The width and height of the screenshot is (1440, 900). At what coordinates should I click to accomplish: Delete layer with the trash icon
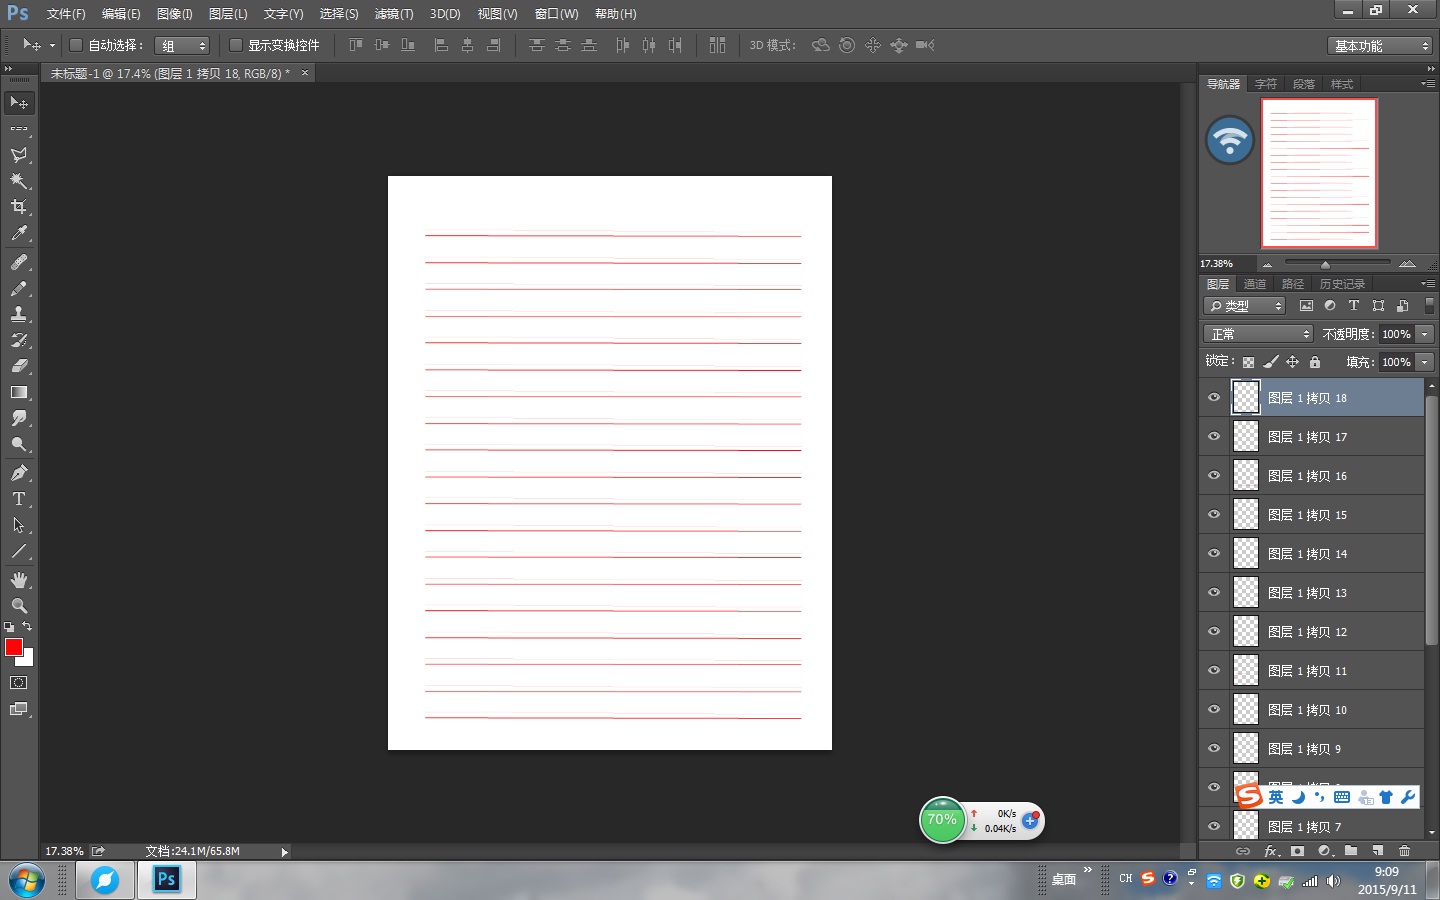(x=1405, y=851)
